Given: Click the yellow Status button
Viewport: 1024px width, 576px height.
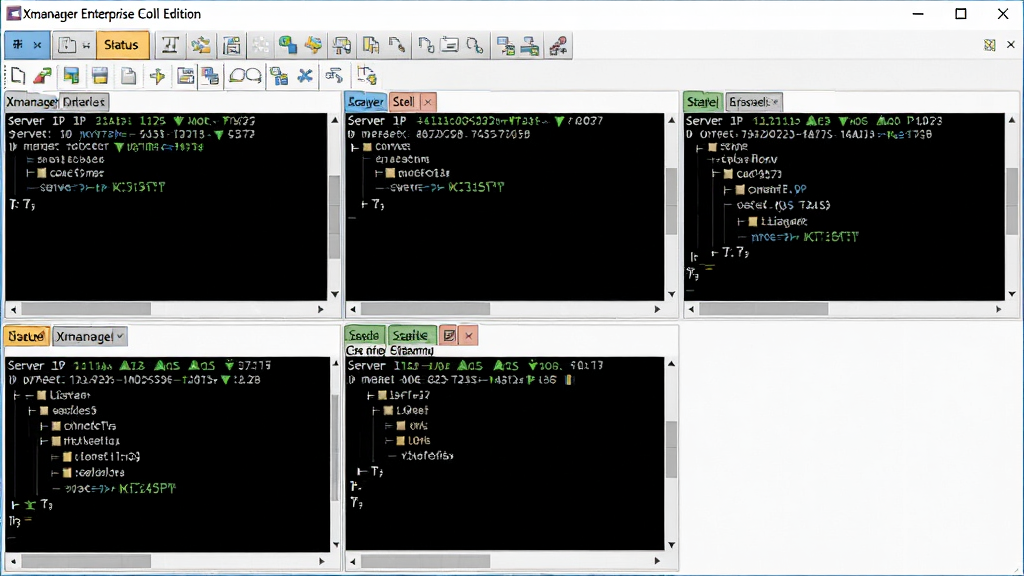Looking at the screenshot, I should pos(122,45).
